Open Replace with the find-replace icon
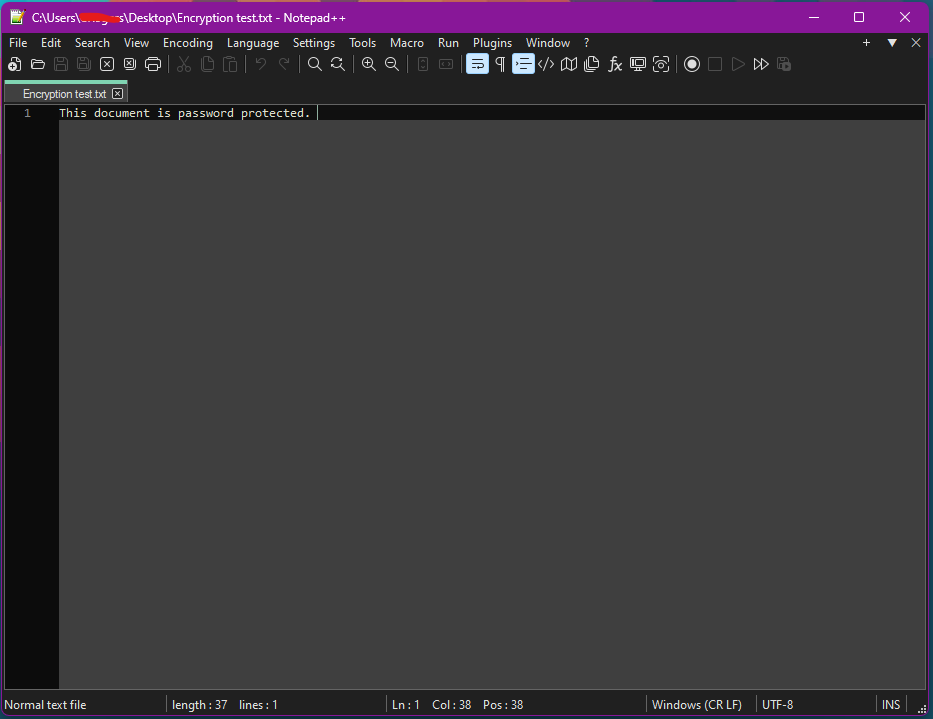933x719 pixels. (x=338, y=64)
